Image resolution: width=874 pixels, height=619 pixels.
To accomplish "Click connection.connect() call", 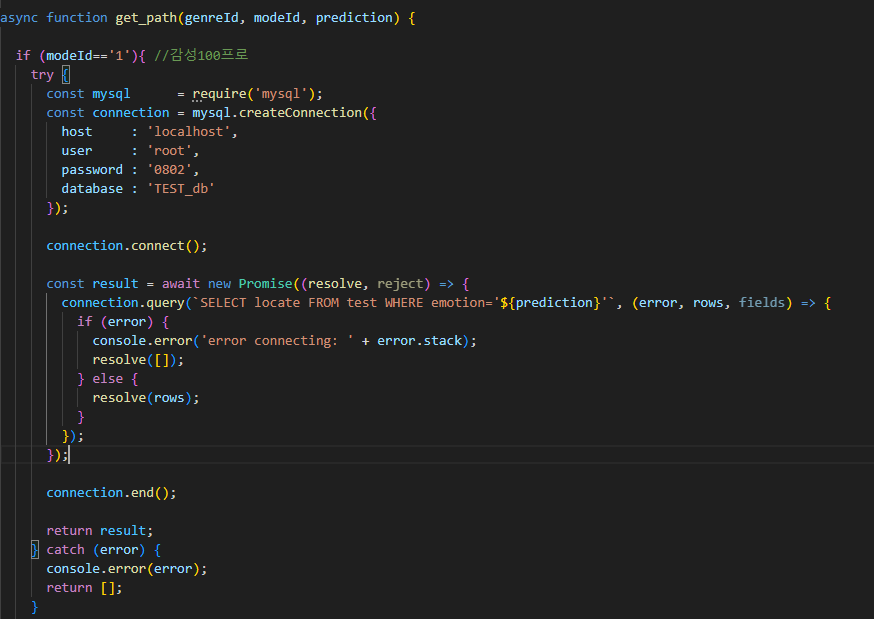I will pyautogui.click(x=127, y=246).
